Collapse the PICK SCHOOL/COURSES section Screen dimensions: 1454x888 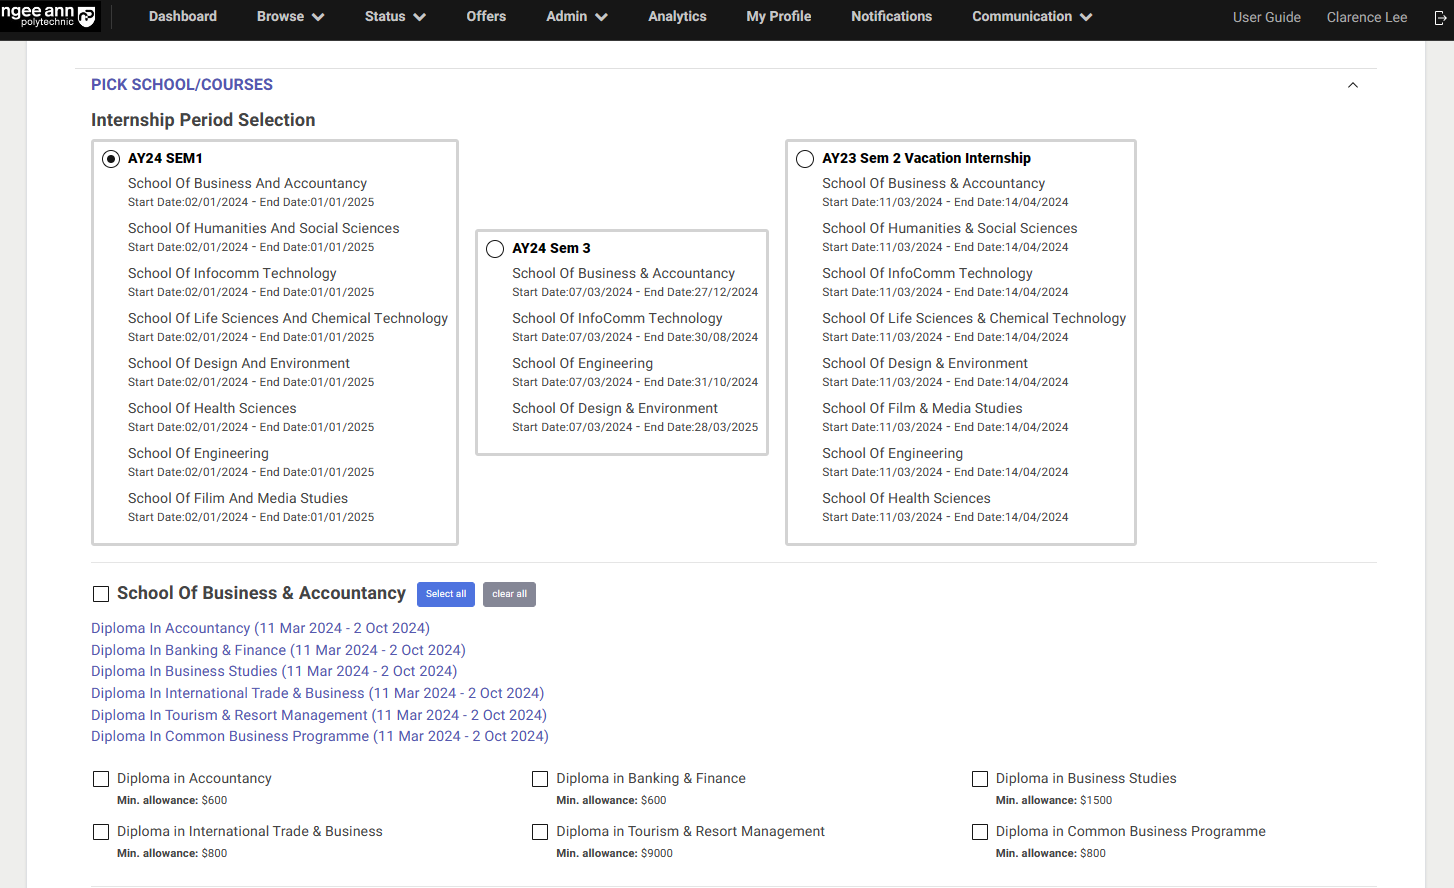tap(1353, 85)
